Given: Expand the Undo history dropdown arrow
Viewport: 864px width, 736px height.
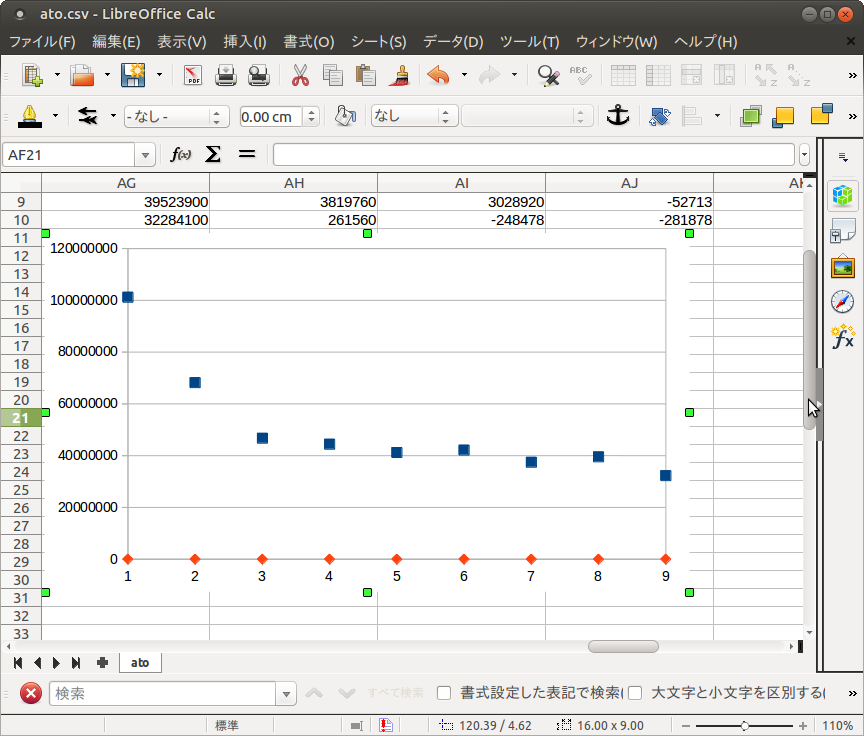Looking at the screenshot, I should [465, 75].
